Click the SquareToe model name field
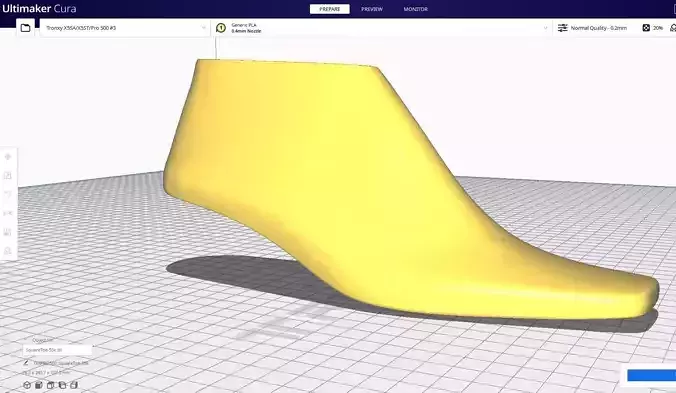The height and width of the screenshot is (393, 676). pos(57,350)
